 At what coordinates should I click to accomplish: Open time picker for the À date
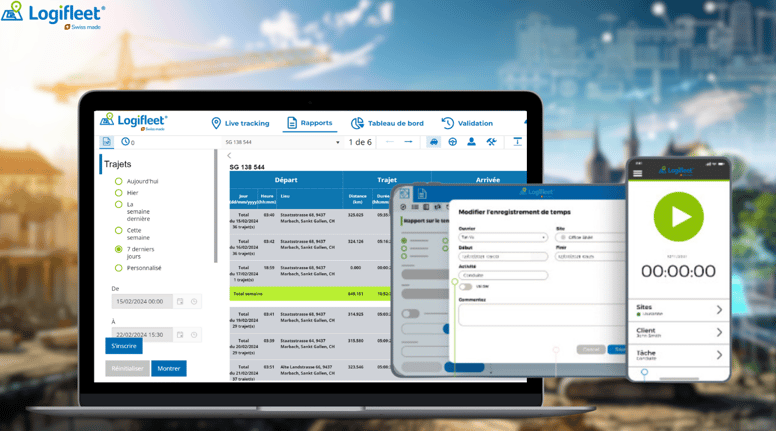[x=194, y=335]
